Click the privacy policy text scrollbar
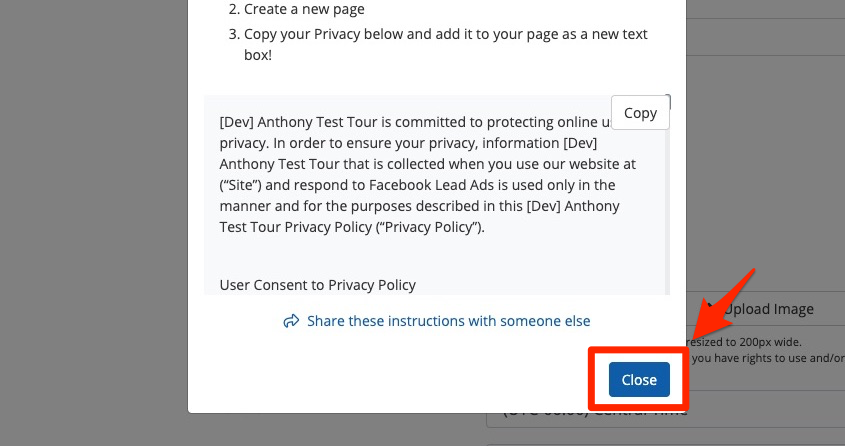845x446 pixels. pos(668,200)
